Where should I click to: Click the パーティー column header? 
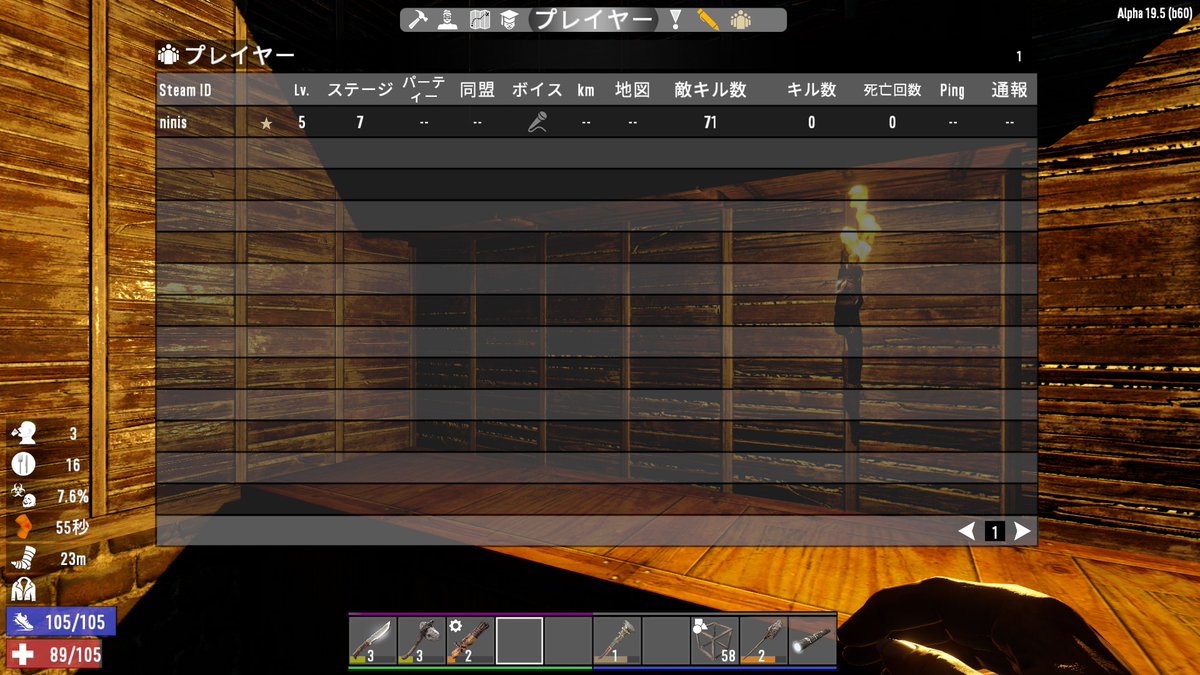[x=424, y=89]
